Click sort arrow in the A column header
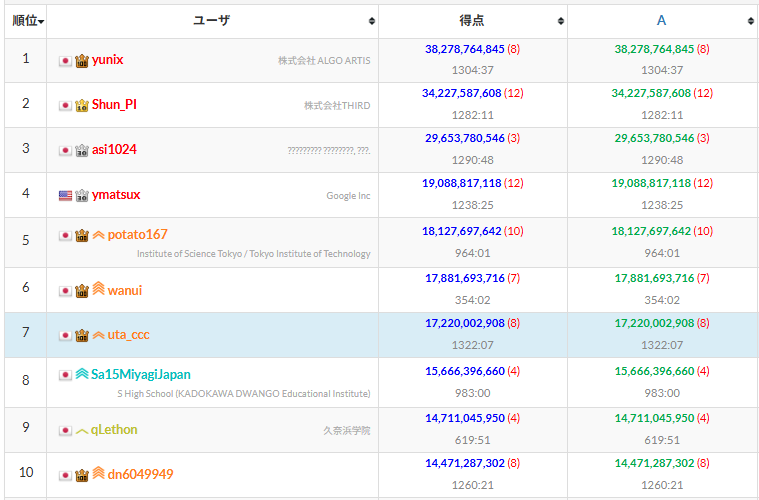The width and height of the screenshot is (759, 500). point(751,21)
